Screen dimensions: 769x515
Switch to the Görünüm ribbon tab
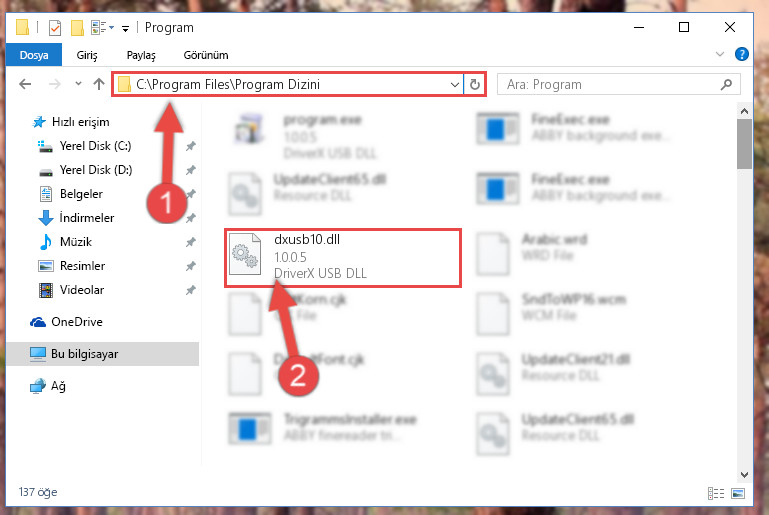click(206, 55)
